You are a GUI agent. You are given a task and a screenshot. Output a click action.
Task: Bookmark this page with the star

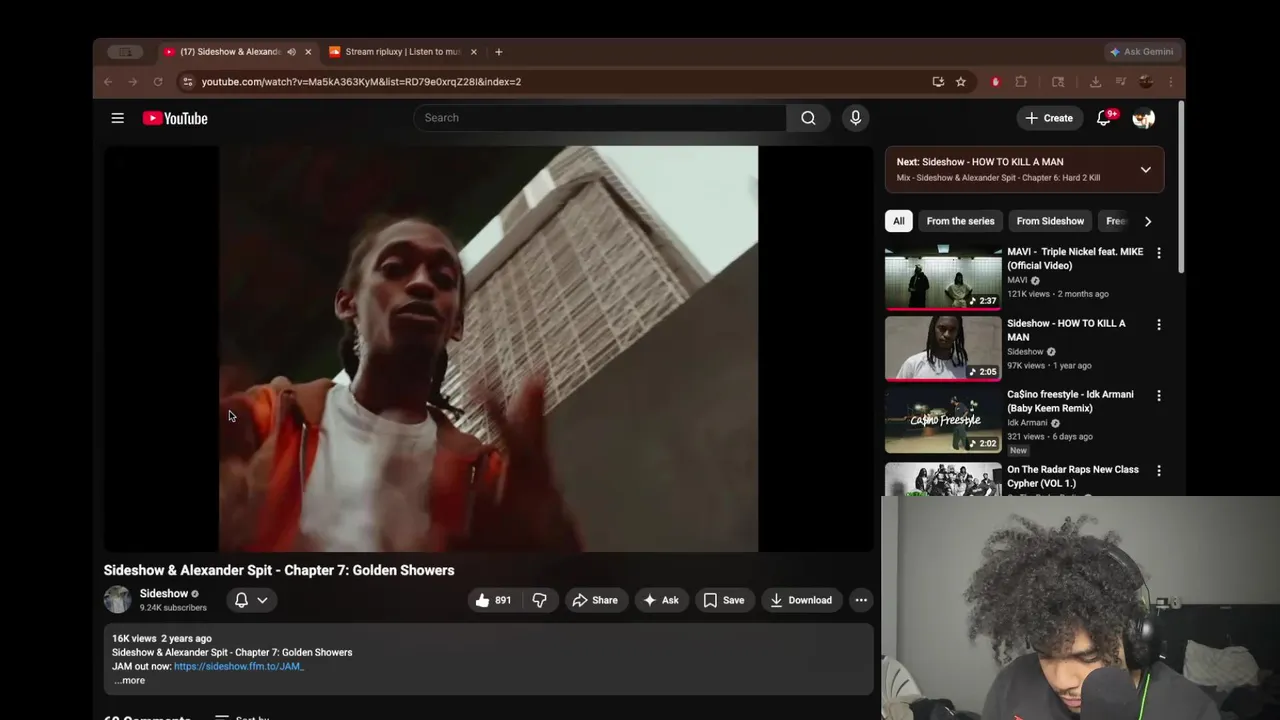[x=961, y=82]
